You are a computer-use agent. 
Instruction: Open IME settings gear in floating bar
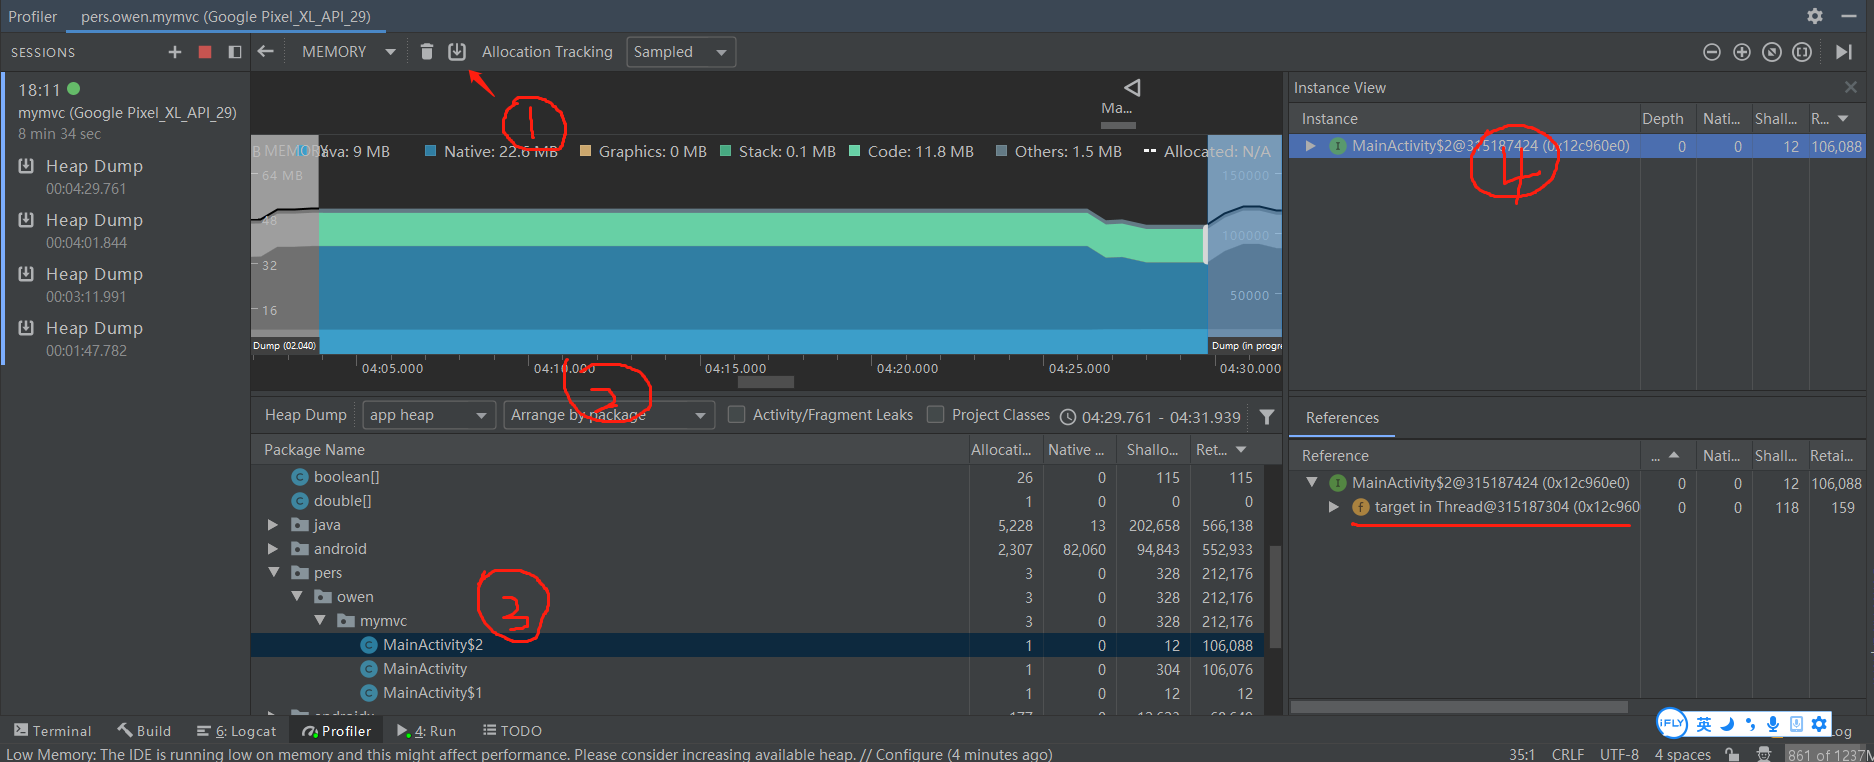pos(1819,724)
